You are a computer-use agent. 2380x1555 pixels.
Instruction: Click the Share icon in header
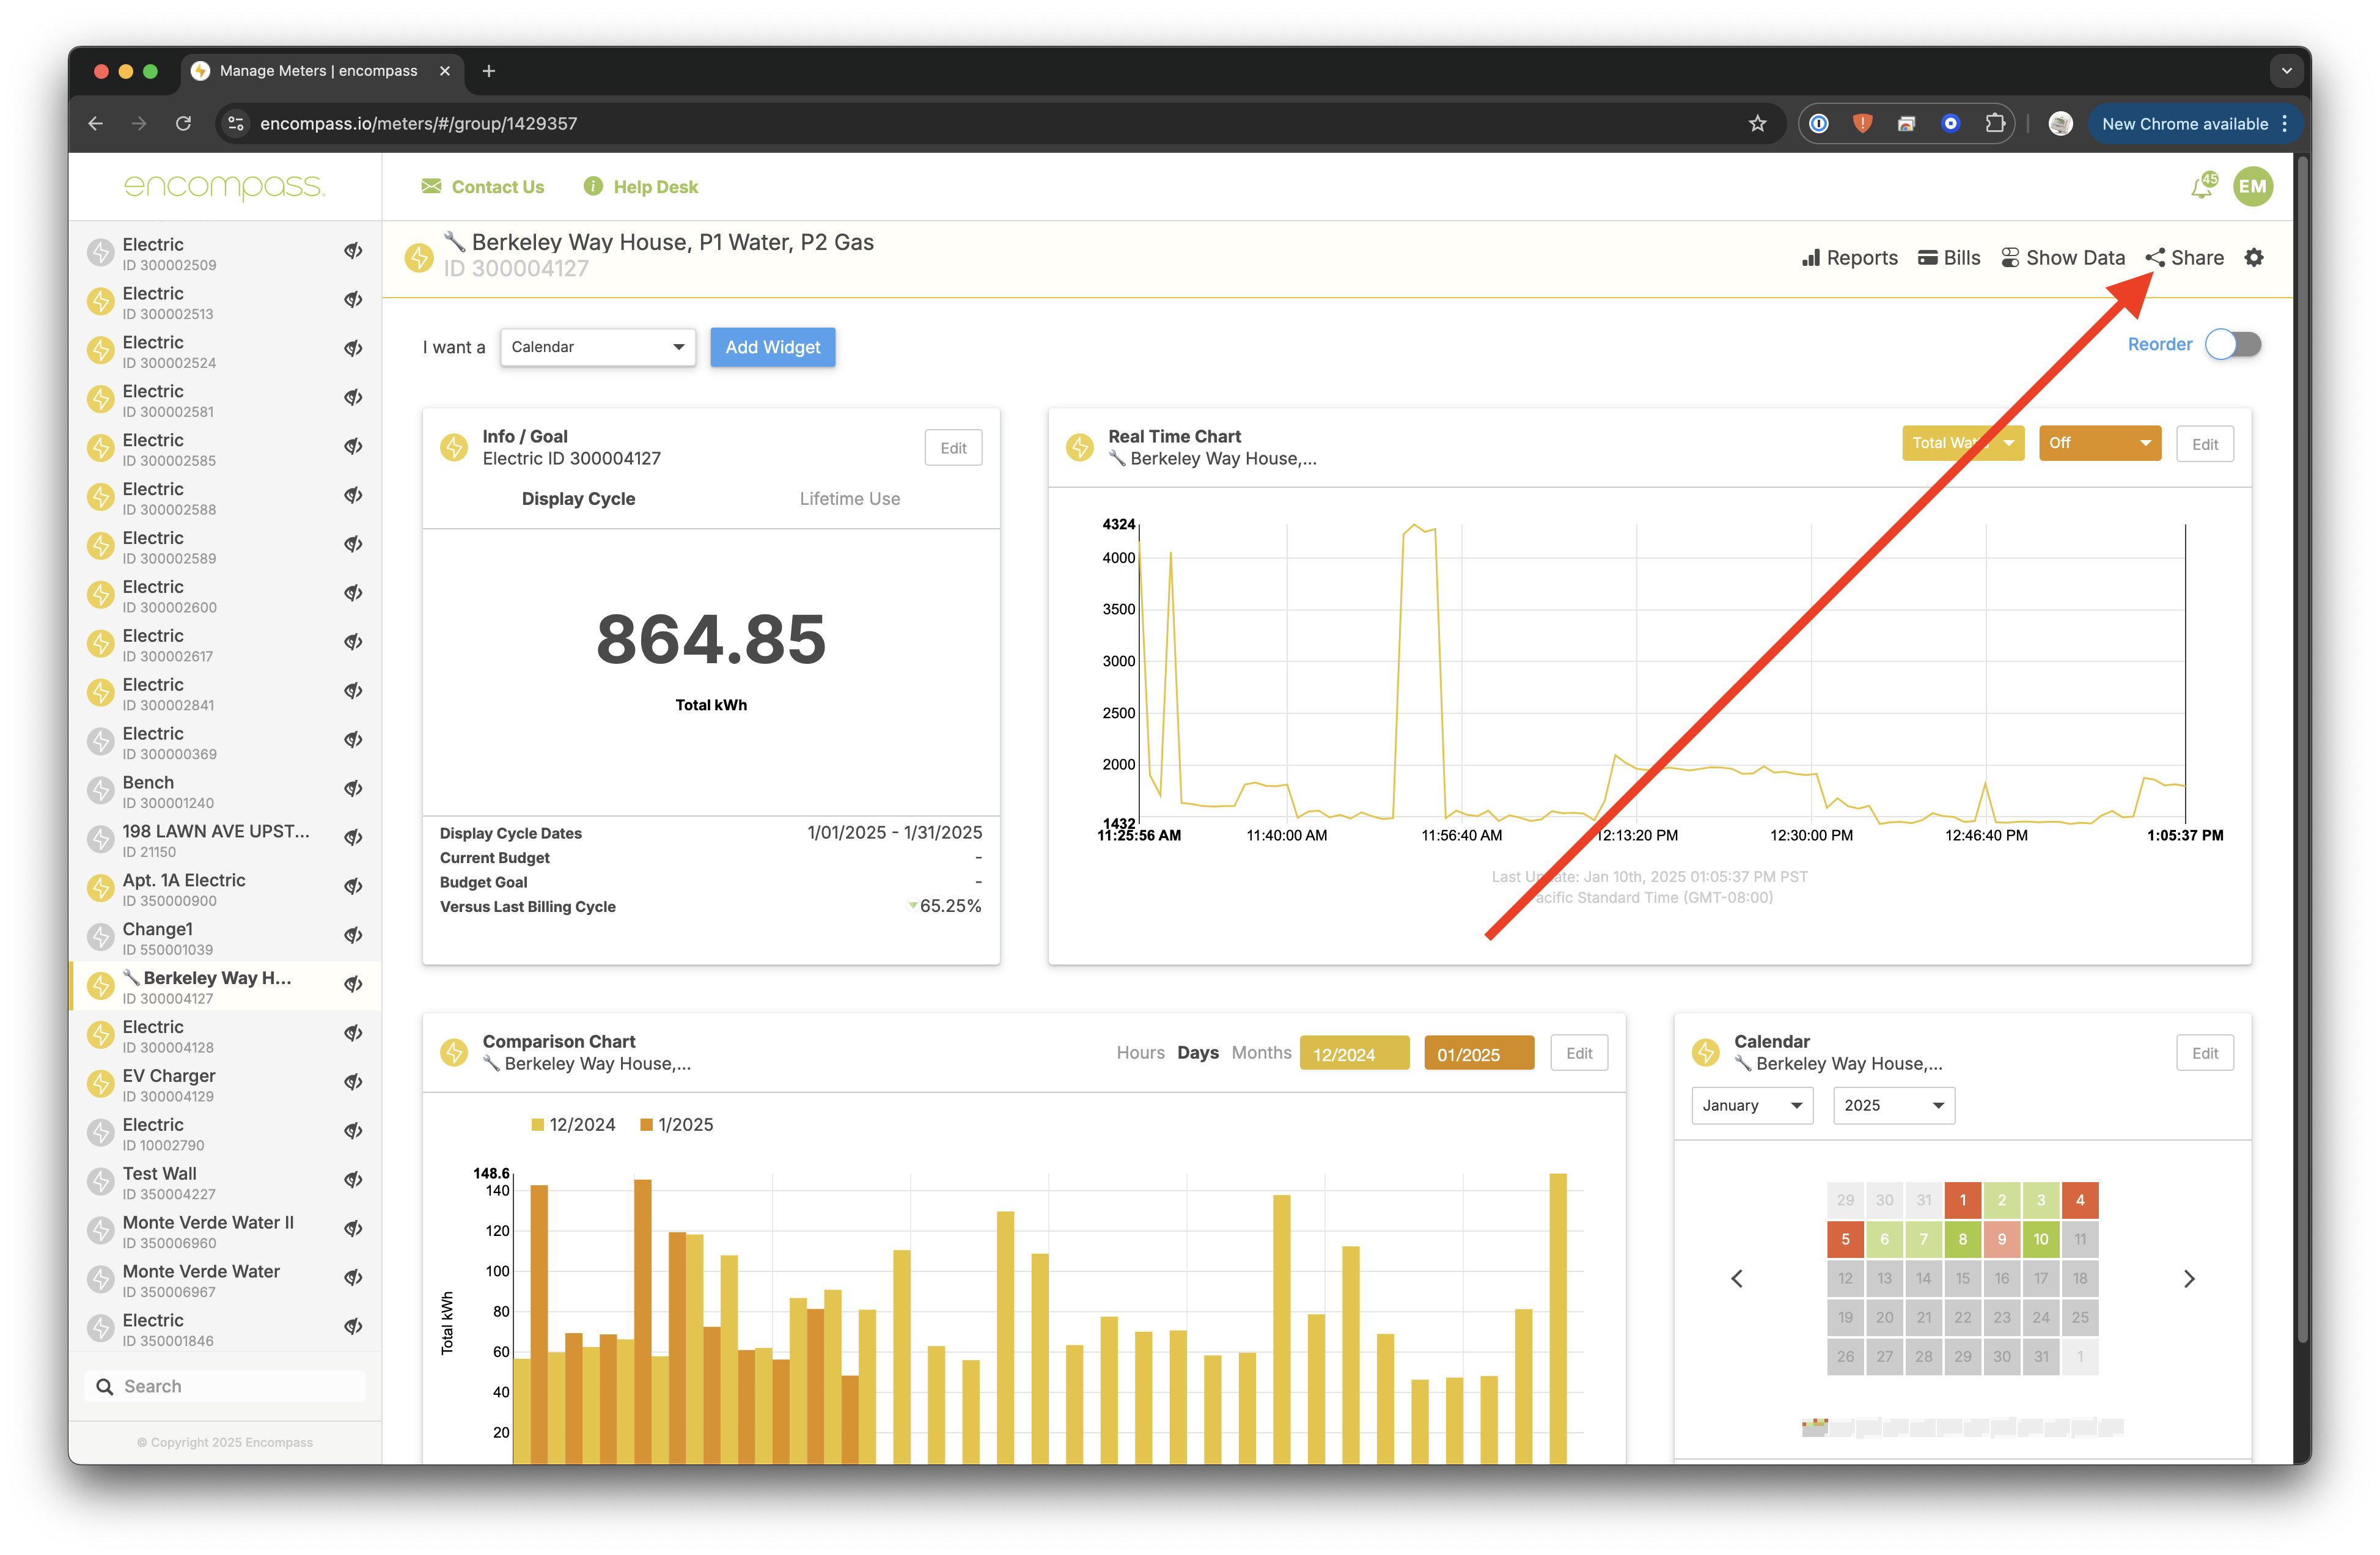[x=2155, y=258]
